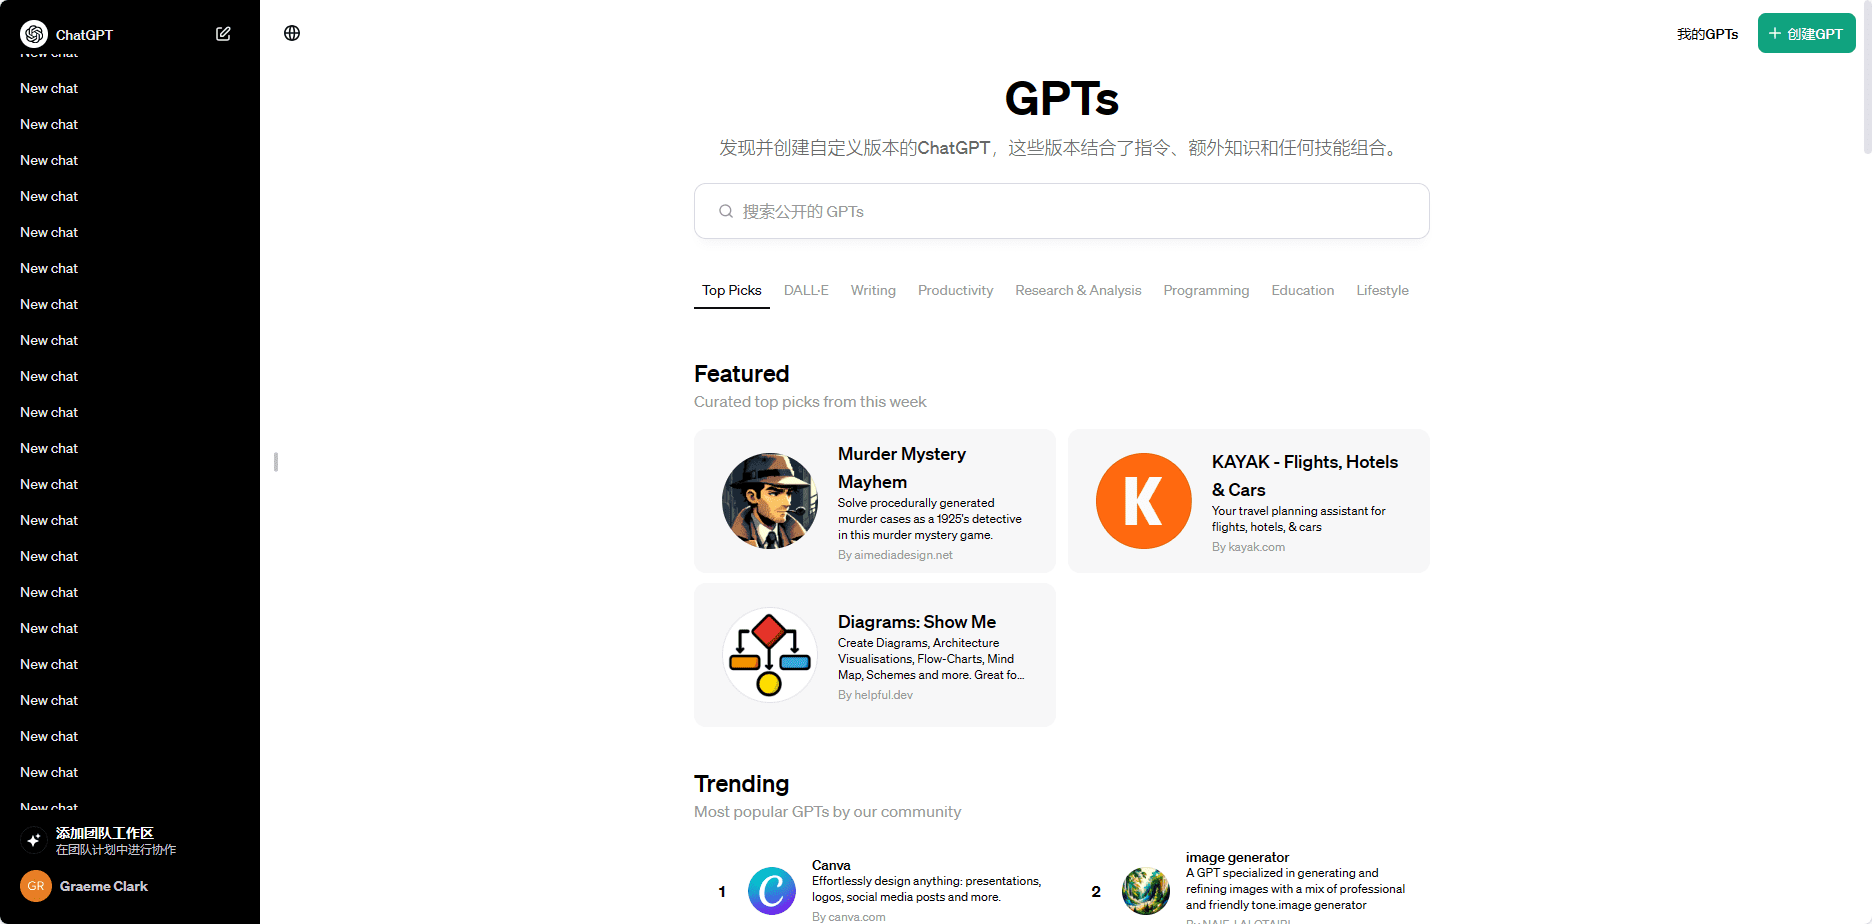Select the Programming tab
This screenshot has height=924, width=1872.
[1206, 291]
